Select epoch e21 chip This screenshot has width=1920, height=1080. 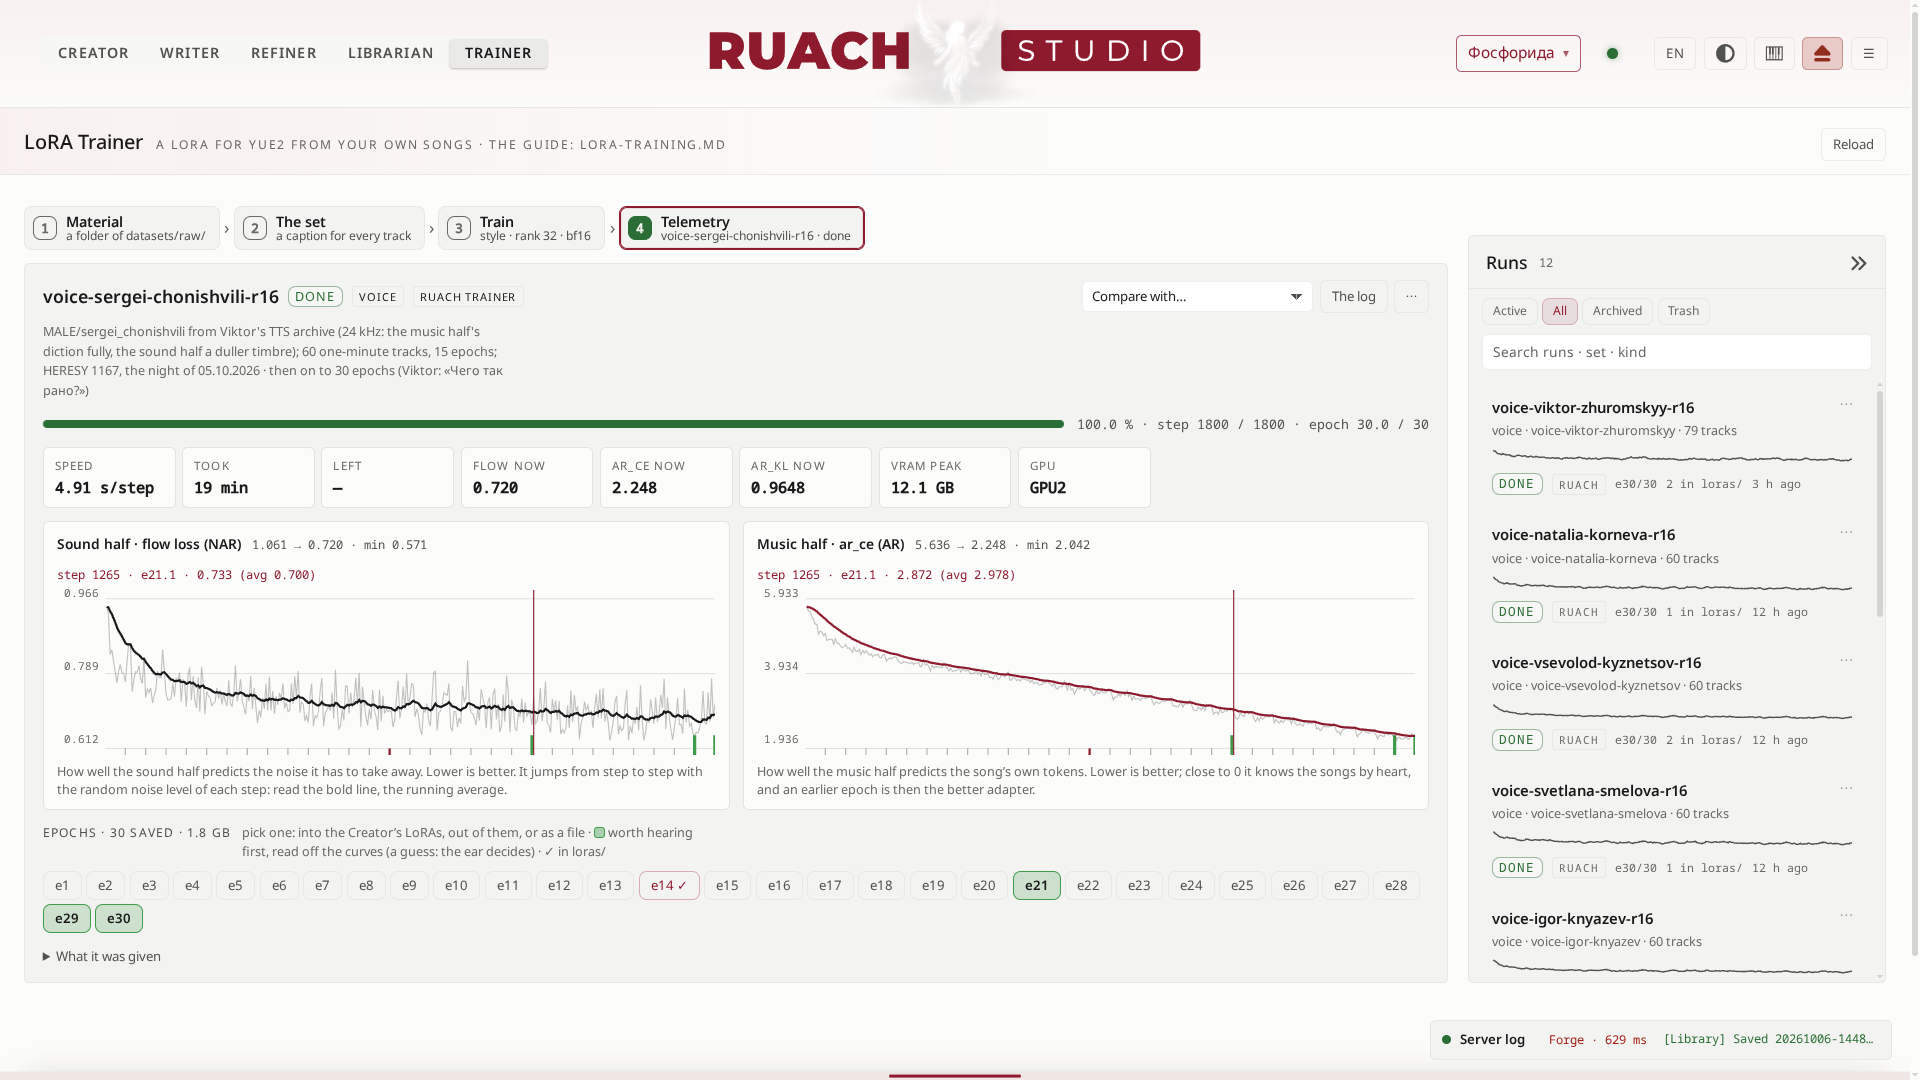[1036, 885]
